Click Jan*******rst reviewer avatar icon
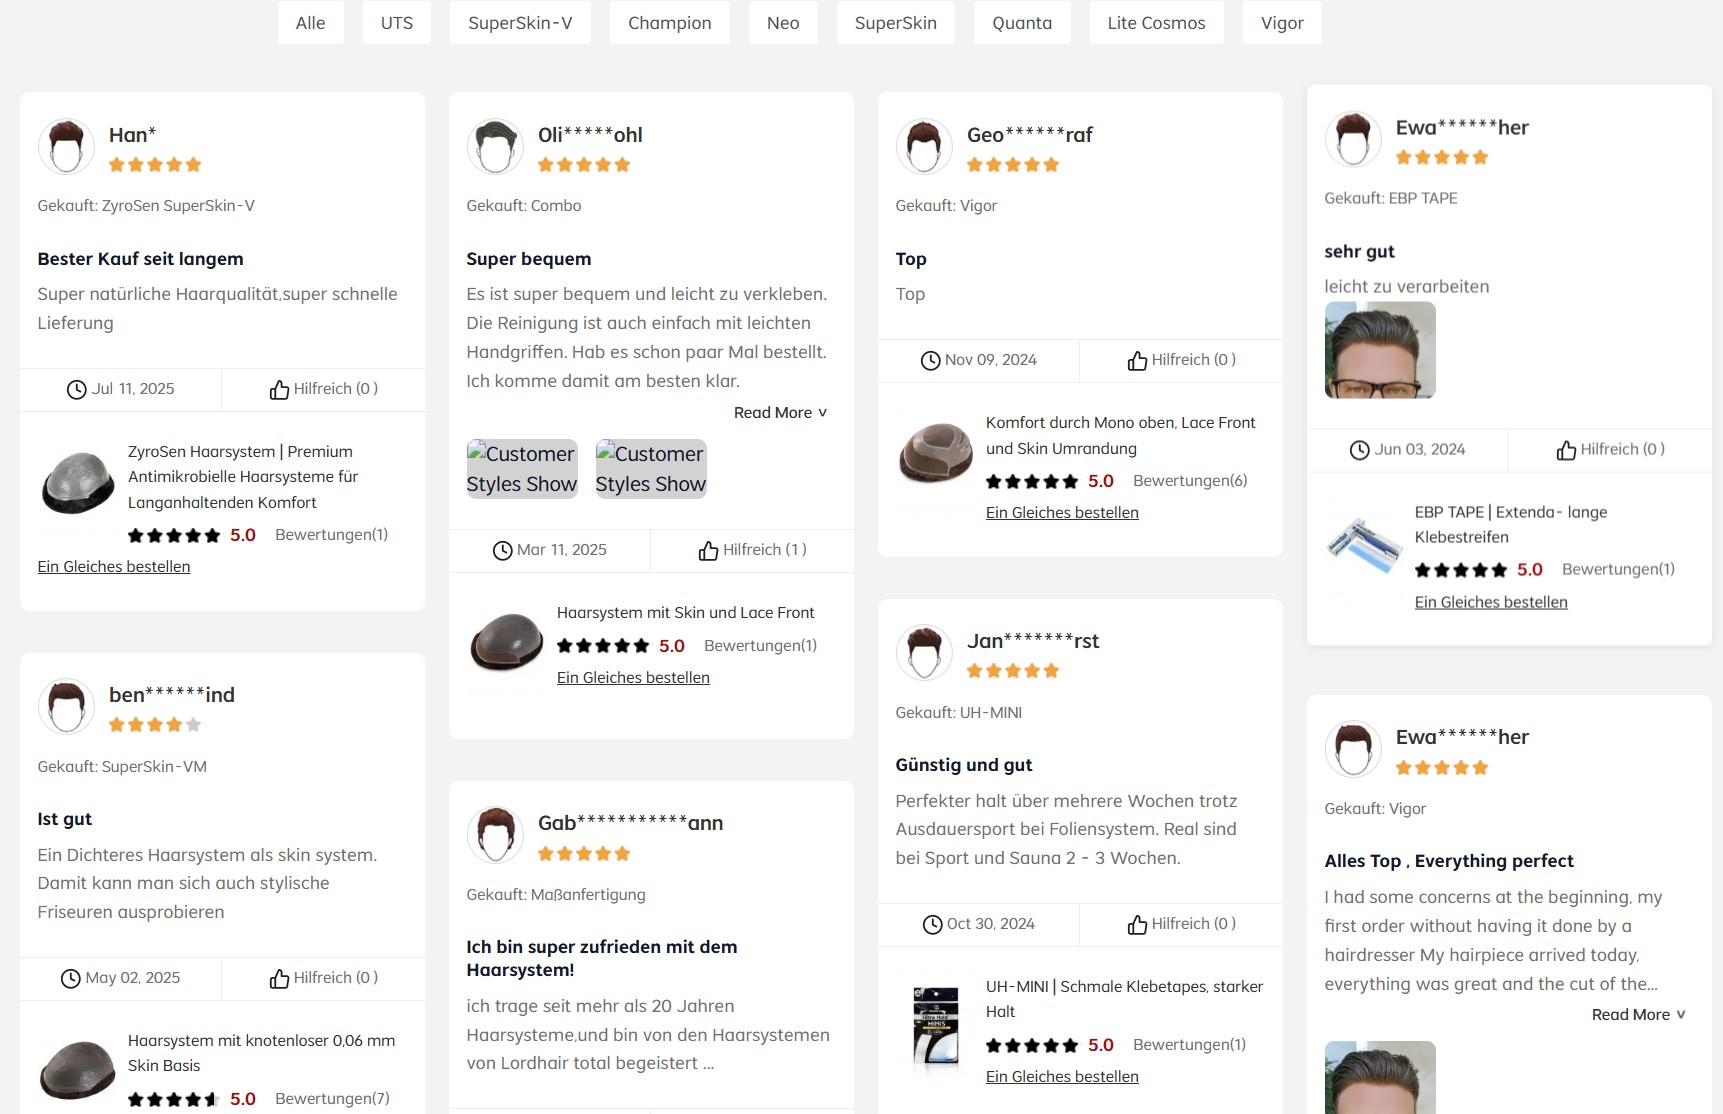 coord(924,653)
